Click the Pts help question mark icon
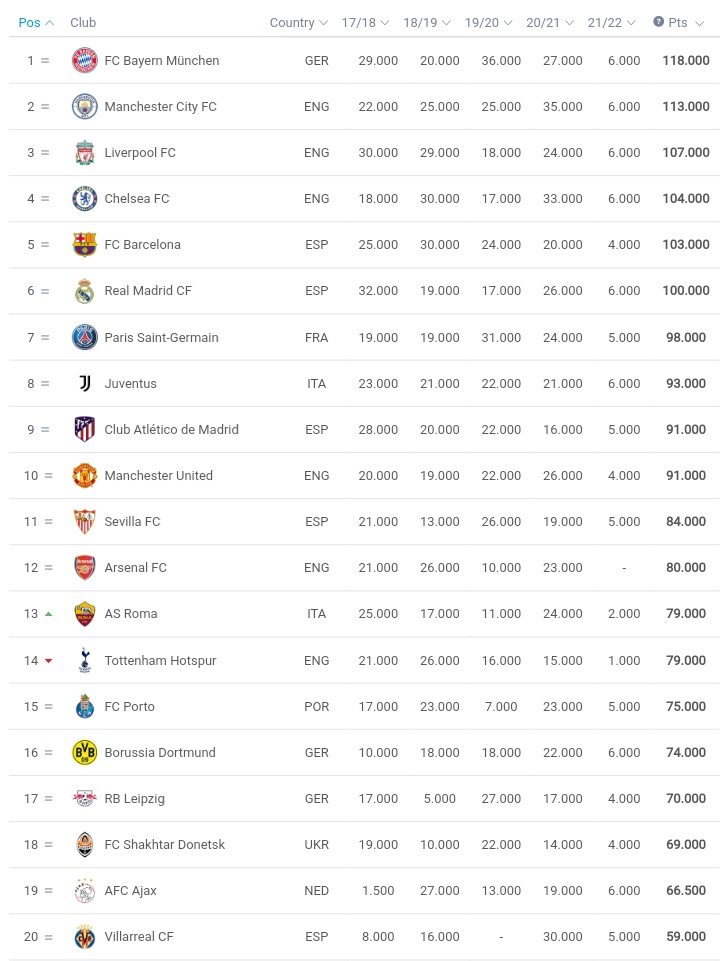This screenshot has width=720, height=961. click(658, 22)
